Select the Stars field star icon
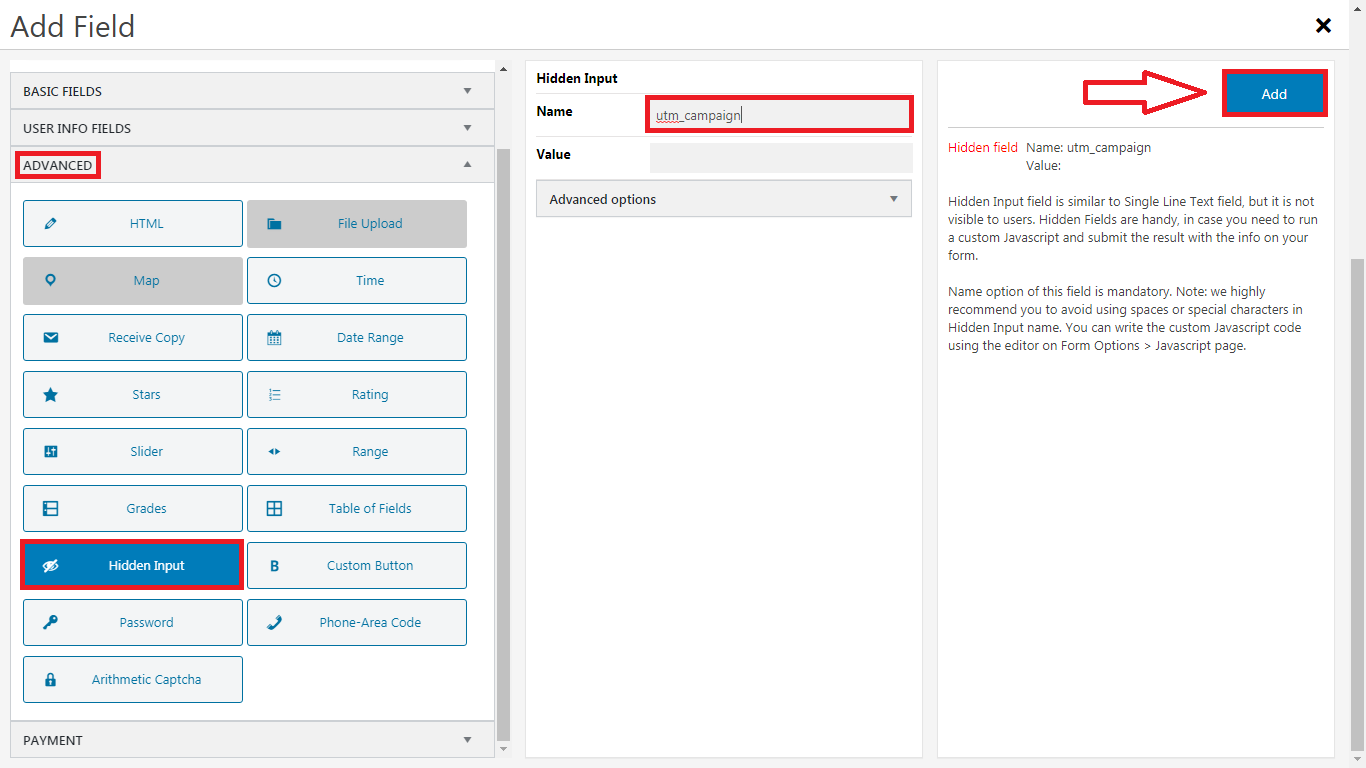Screen dimensions: 1366x768 pos(51,395)
